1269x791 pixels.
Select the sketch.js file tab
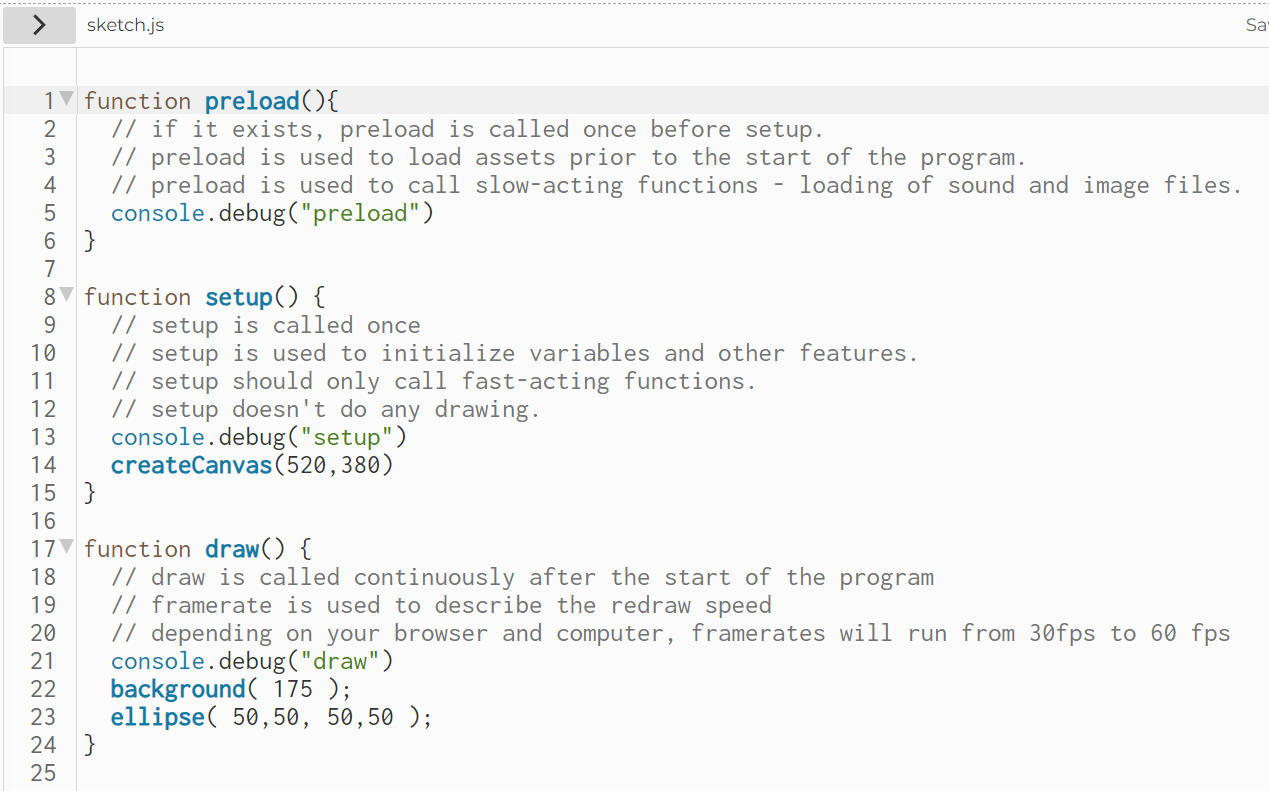click(125, 25)
